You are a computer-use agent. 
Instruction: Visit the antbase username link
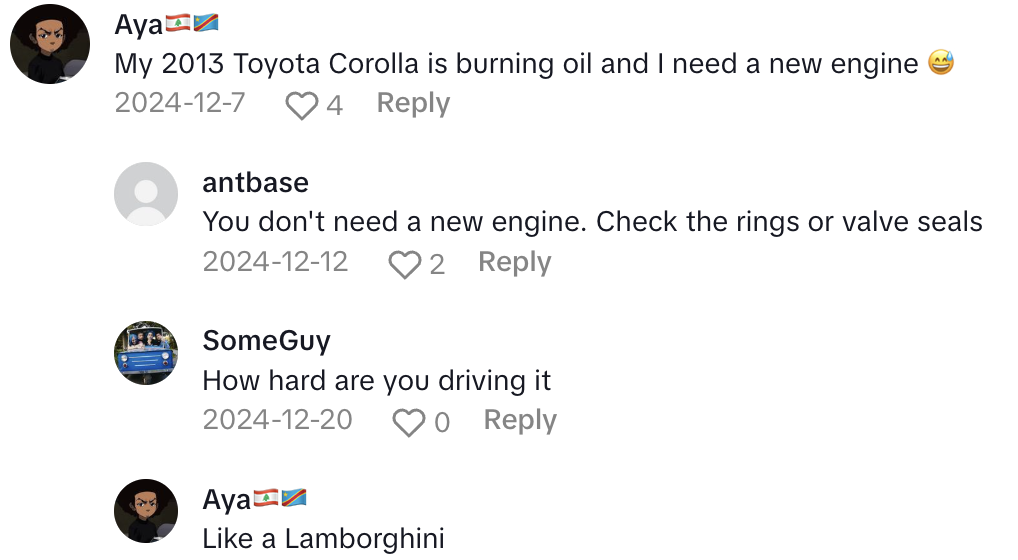[x=255, y=182]
